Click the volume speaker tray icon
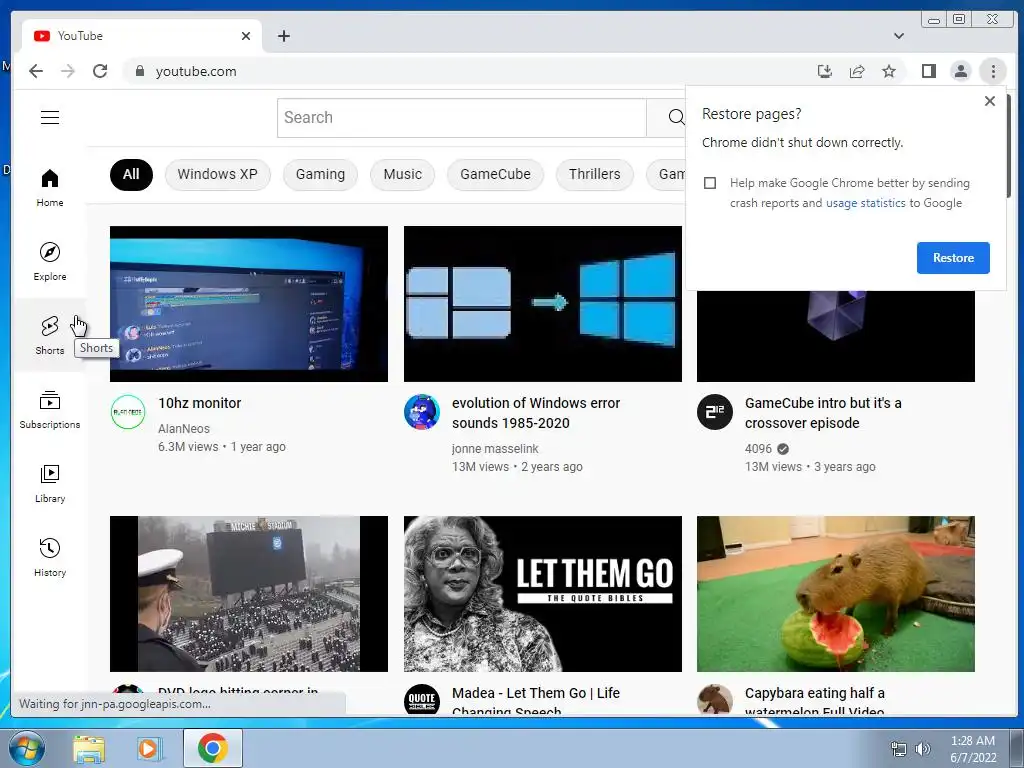This screenshot has height=768, width=1024. tap(923, 749)
